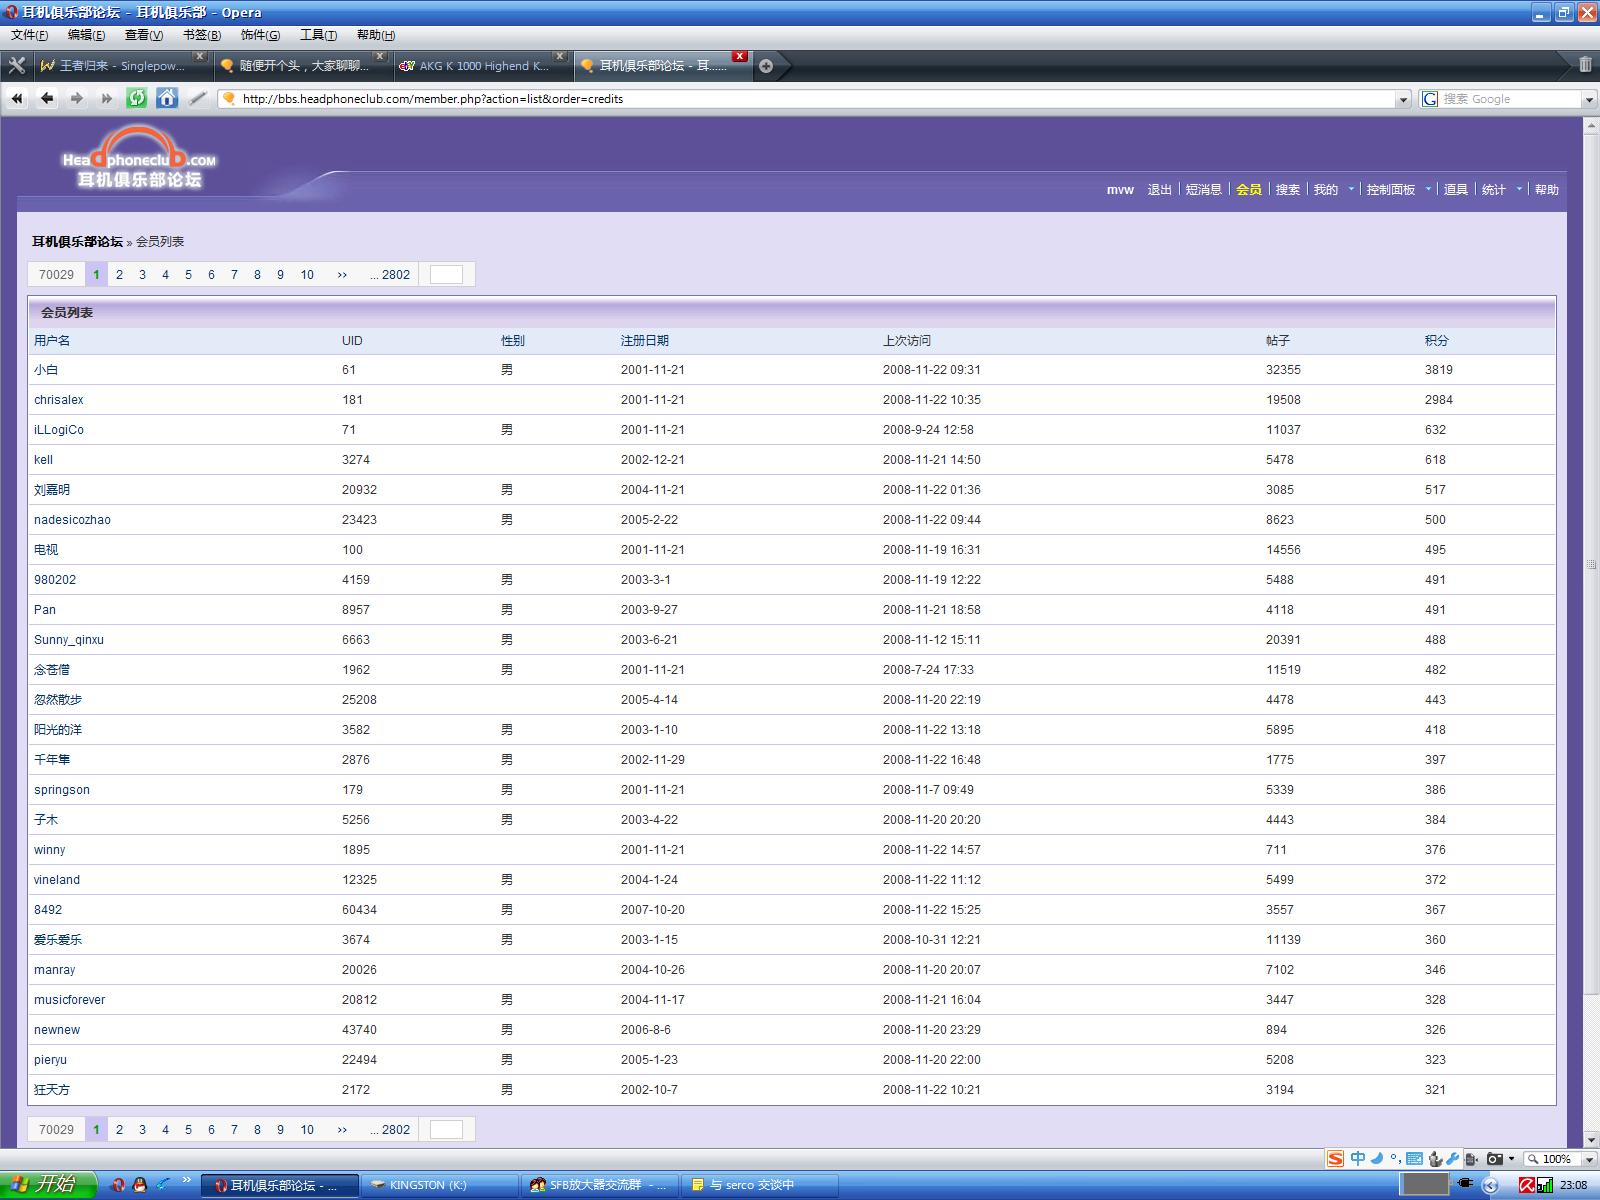Image resolution: width=1600 pixels, height=1200 pixels.
Task: Click the Opera status bar page icon
Action: click(1471, 1159)
